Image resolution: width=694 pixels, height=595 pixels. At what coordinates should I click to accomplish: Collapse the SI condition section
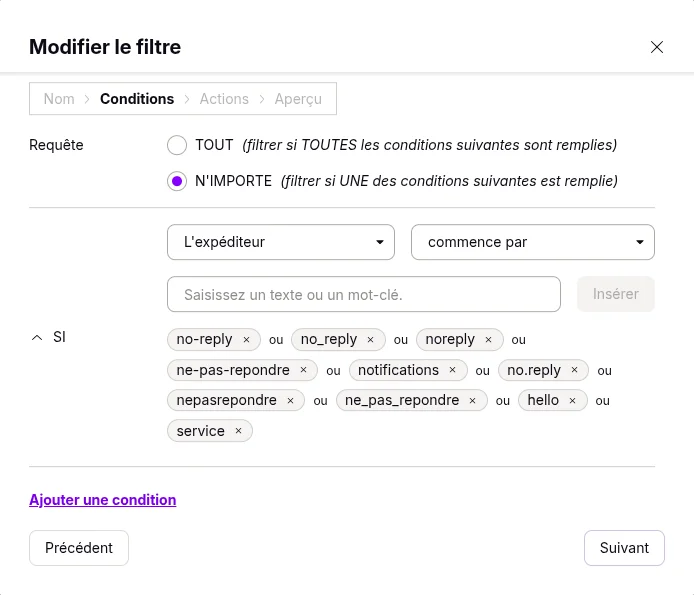(x=38, y=338)
